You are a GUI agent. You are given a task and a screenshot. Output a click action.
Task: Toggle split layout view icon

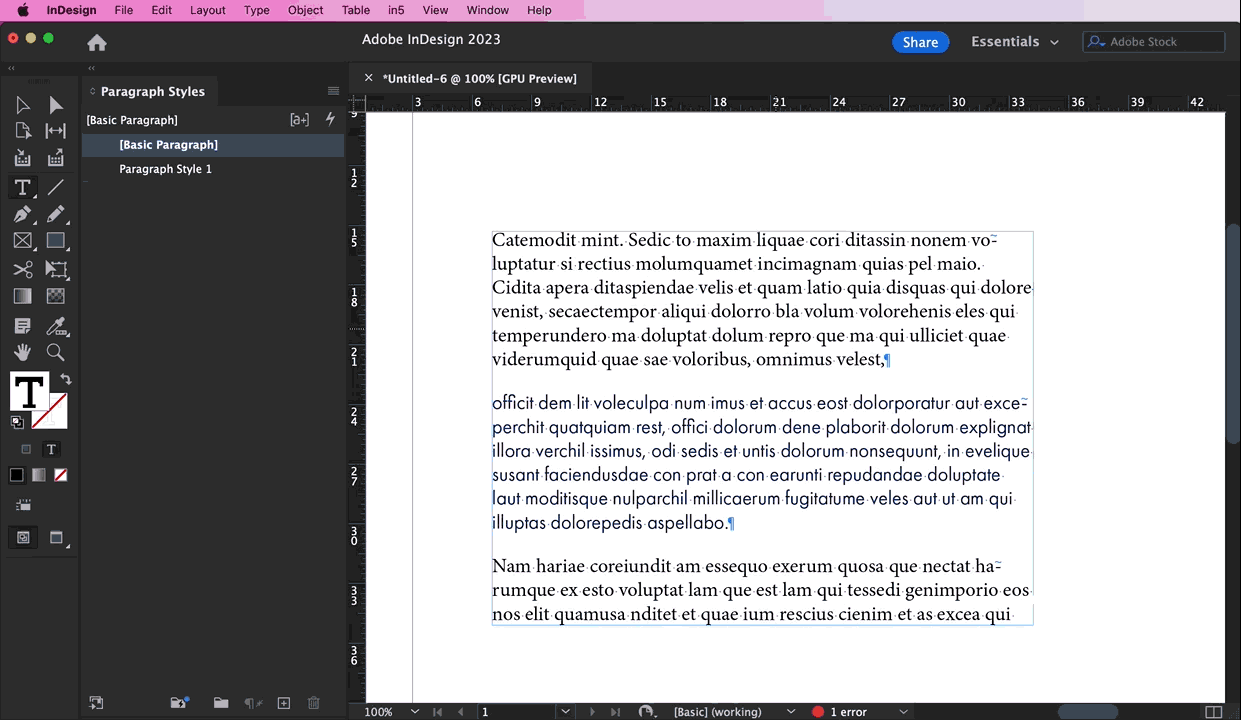[x=1213, y=712]
